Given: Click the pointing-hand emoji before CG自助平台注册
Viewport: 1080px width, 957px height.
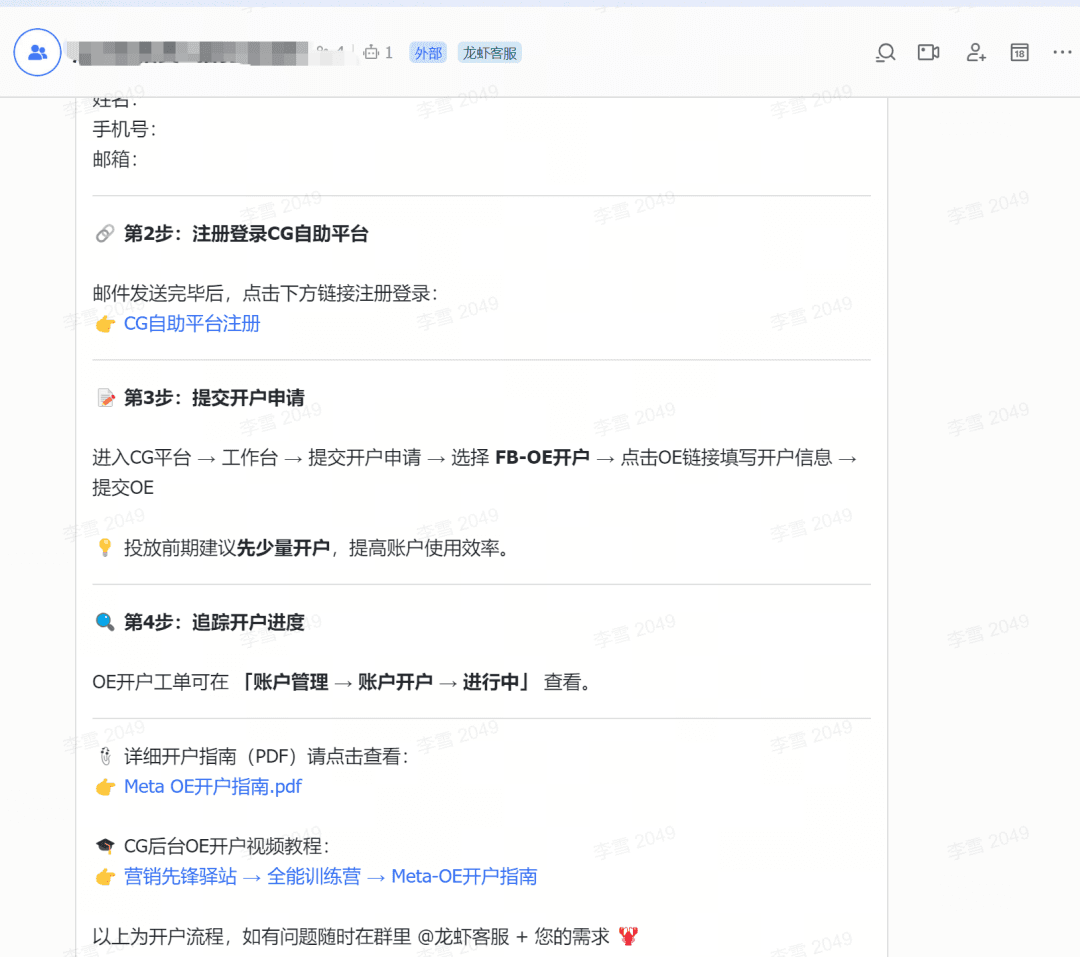Looking at the screenshot, I should point(105,324).
